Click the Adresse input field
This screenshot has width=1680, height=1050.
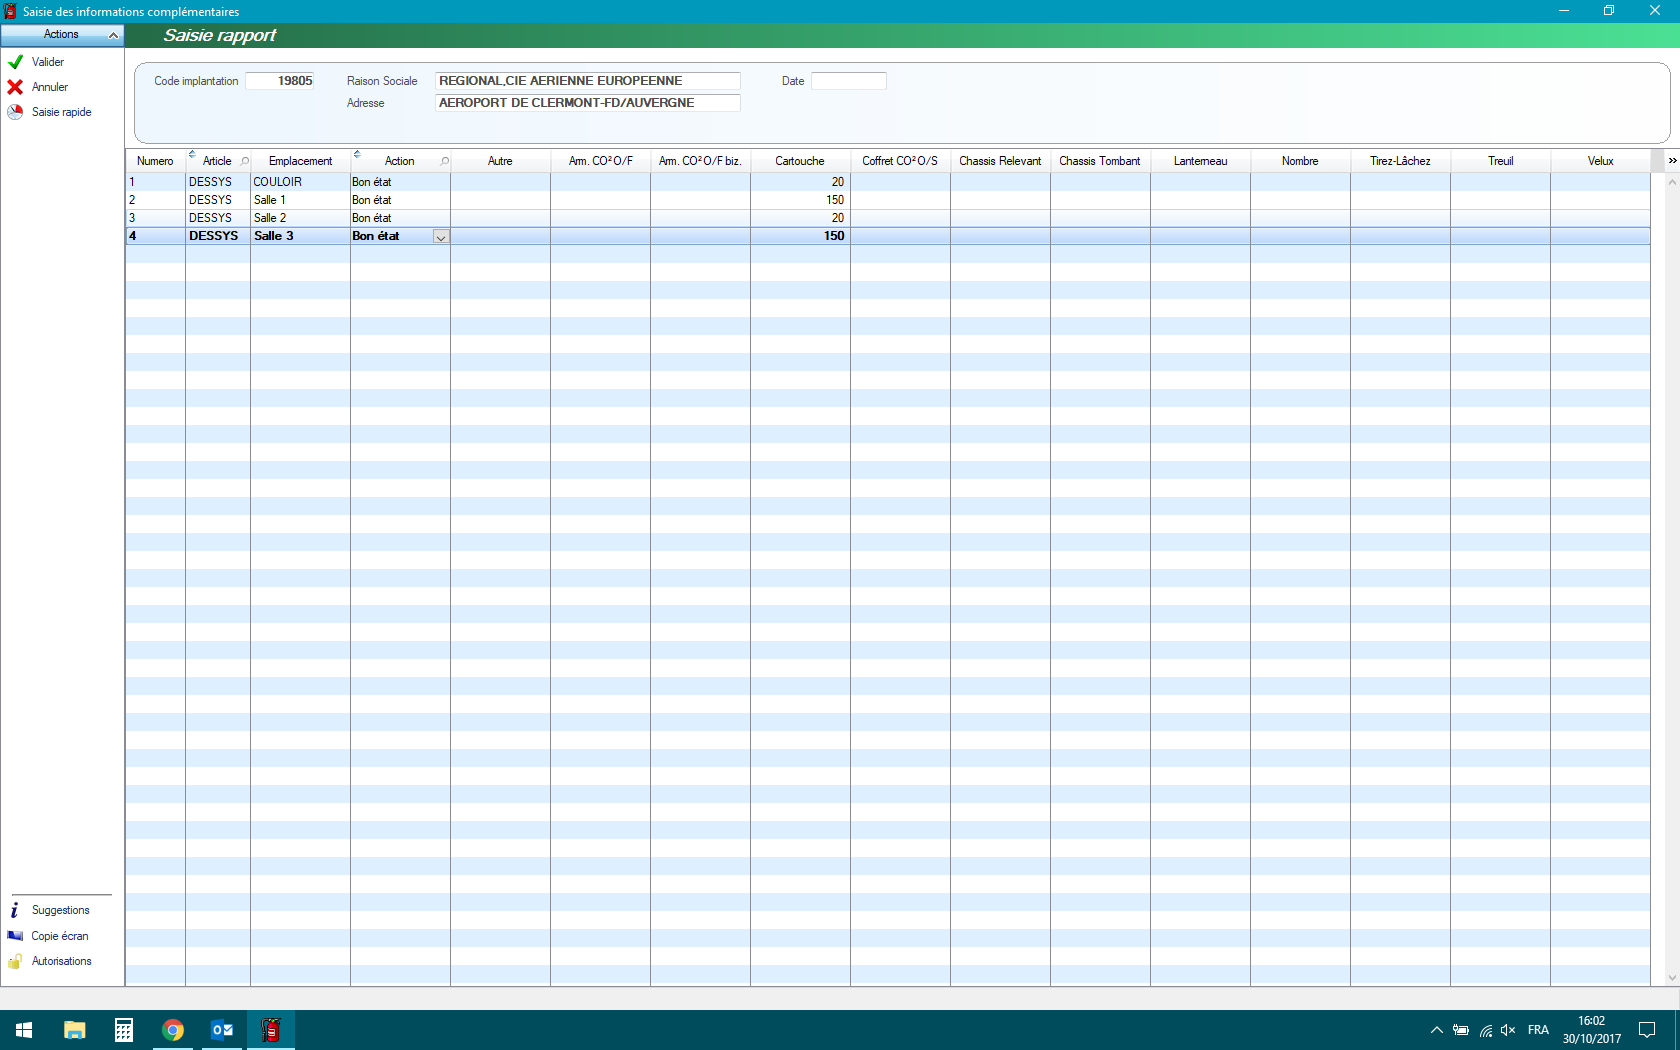click(x=588, y=103)
